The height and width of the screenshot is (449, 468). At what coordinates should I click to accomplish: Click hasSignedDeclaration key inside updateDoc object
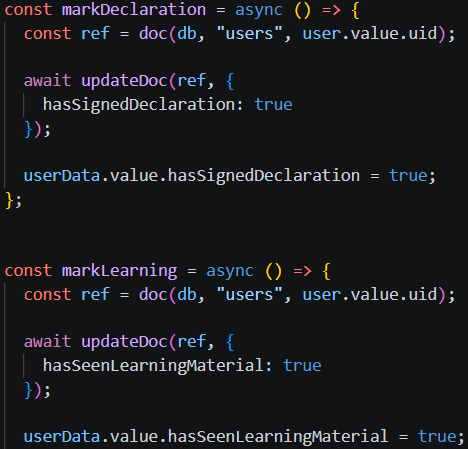click(x=139, y=105)
